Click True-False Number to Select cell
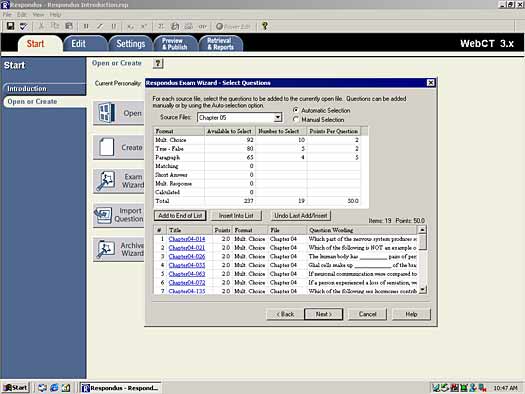 [x=281, y=149]
